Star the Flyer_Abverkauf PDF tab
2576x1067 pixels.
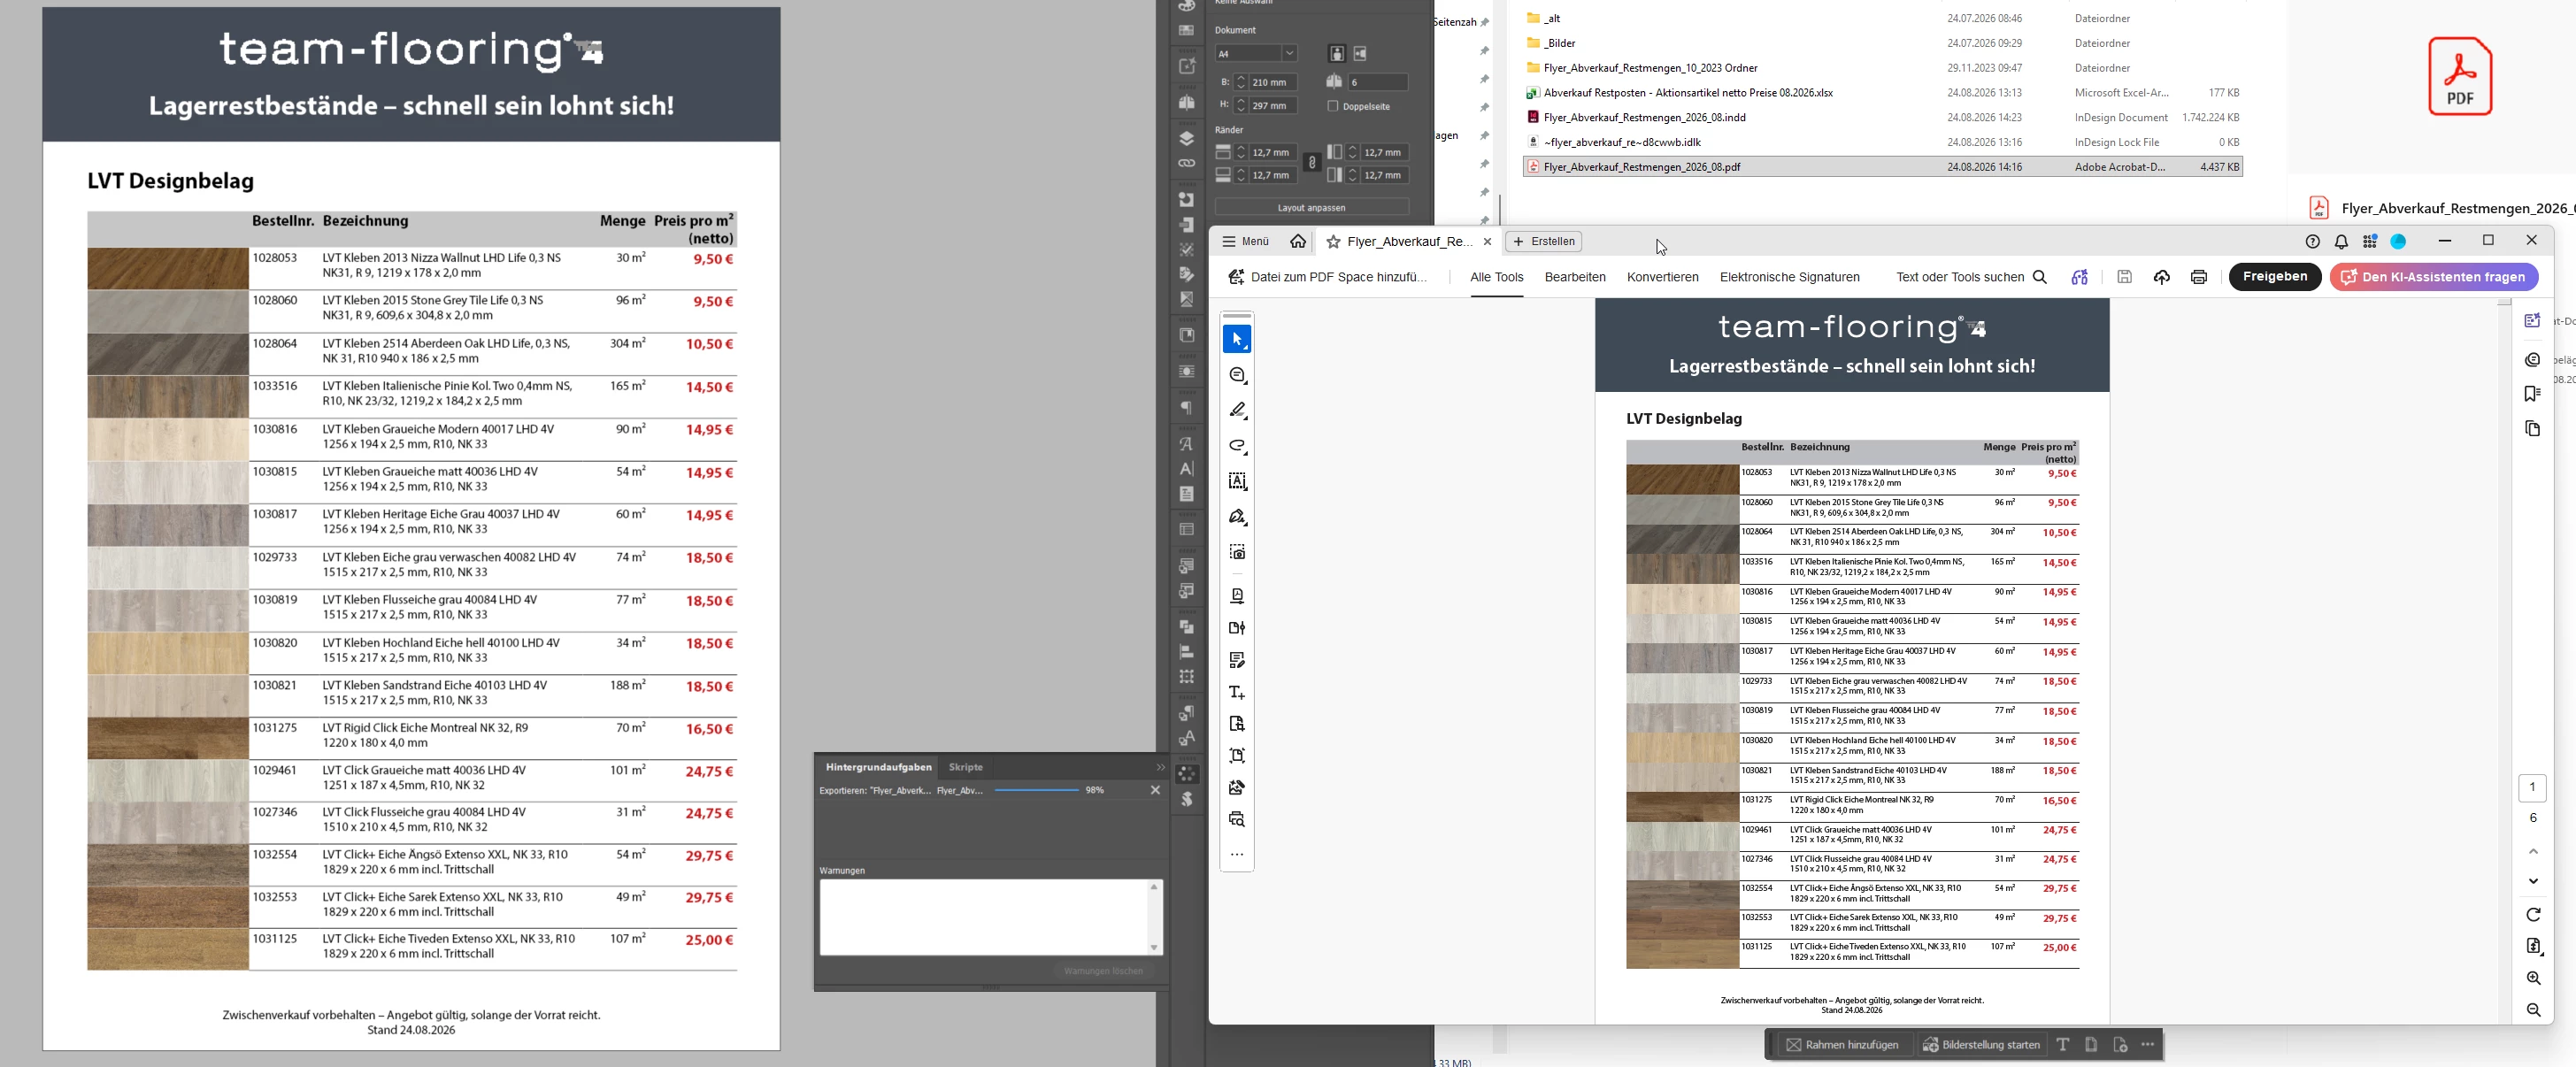[x=1333, y=242]
